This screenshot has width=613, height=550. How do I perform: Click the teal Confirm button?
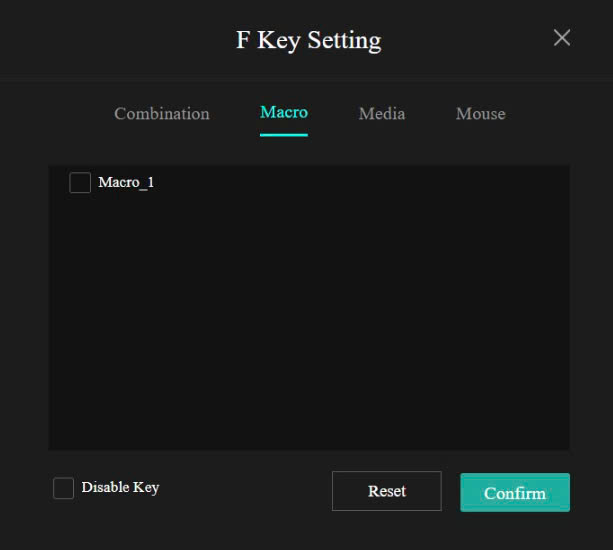pos(515,492)
